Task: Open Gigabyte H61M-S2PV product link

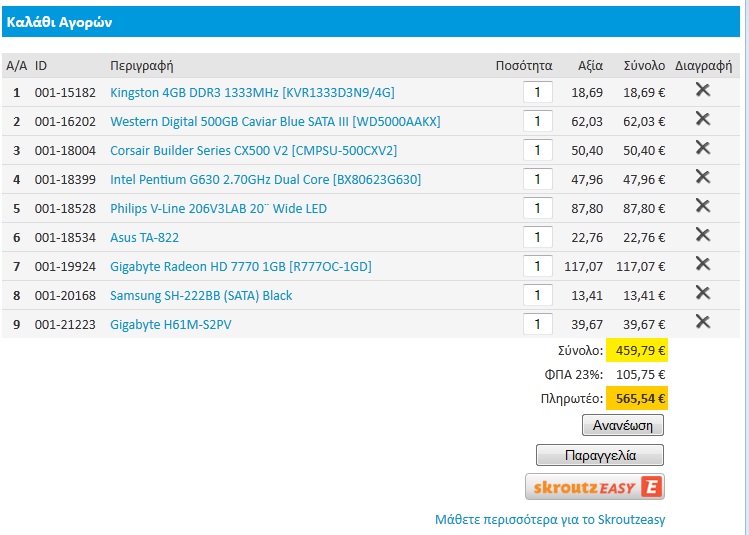Action: coord(171,325)
